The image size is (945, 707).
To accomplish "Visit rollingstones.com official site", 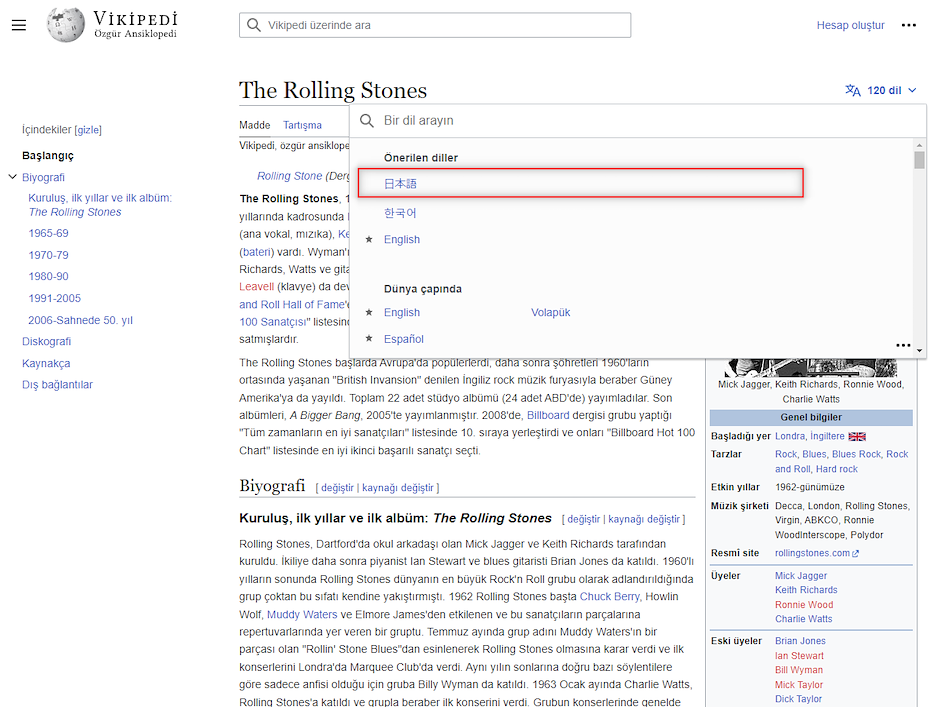I will [812, 553].
